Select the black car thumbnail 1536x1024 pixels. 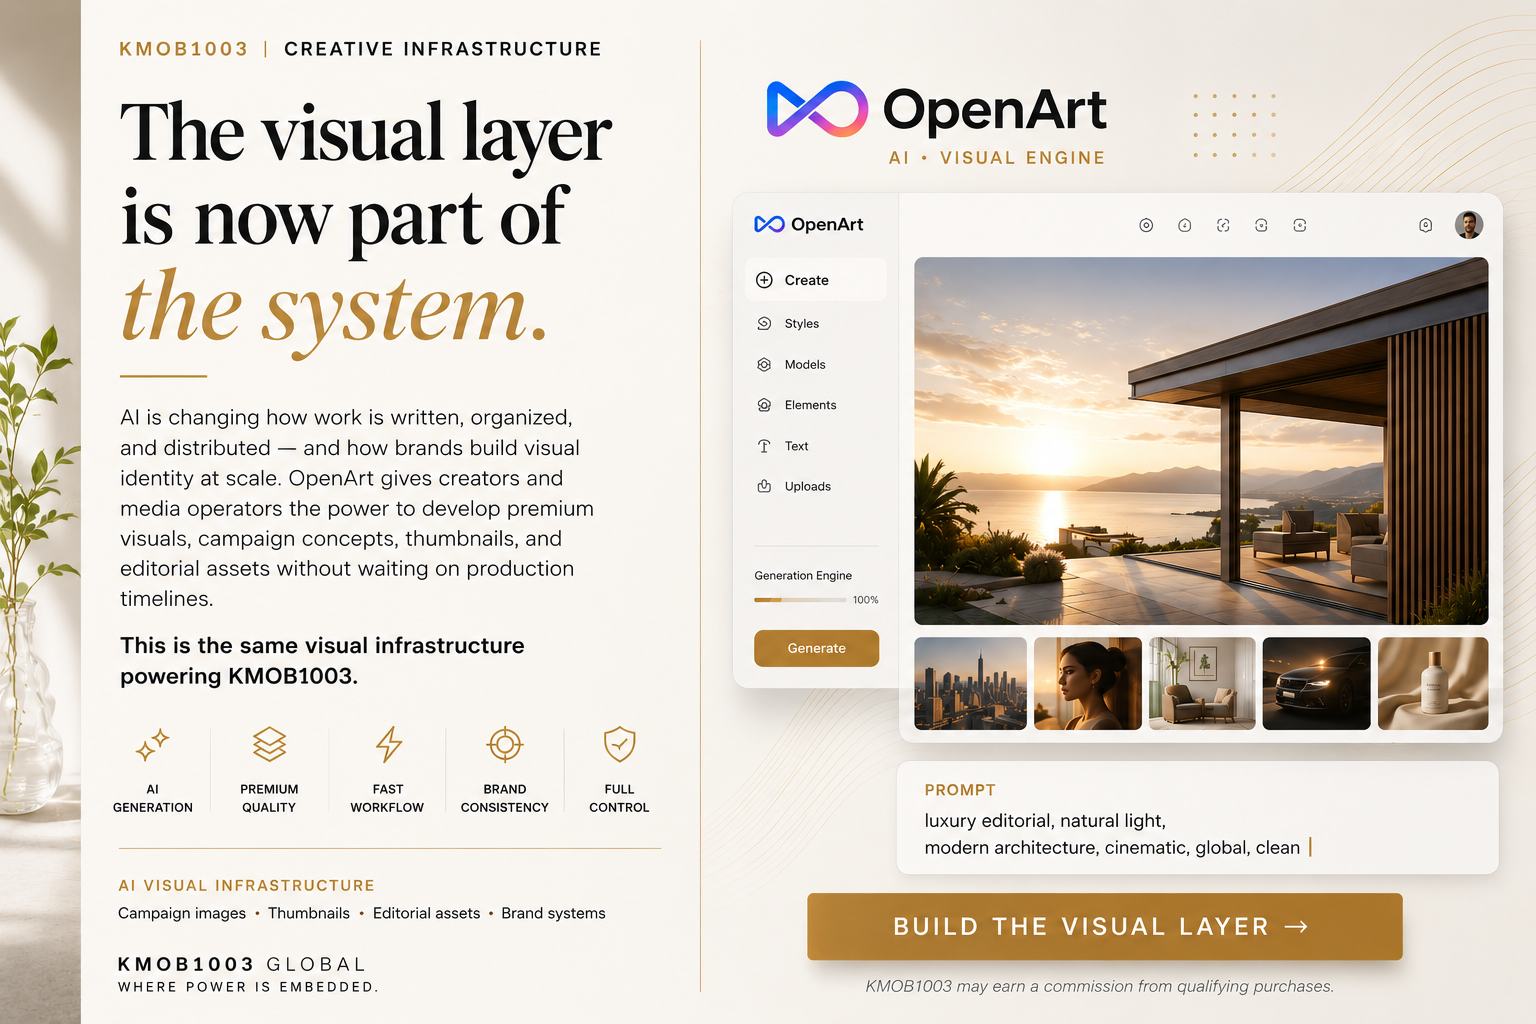(1317, 683)
